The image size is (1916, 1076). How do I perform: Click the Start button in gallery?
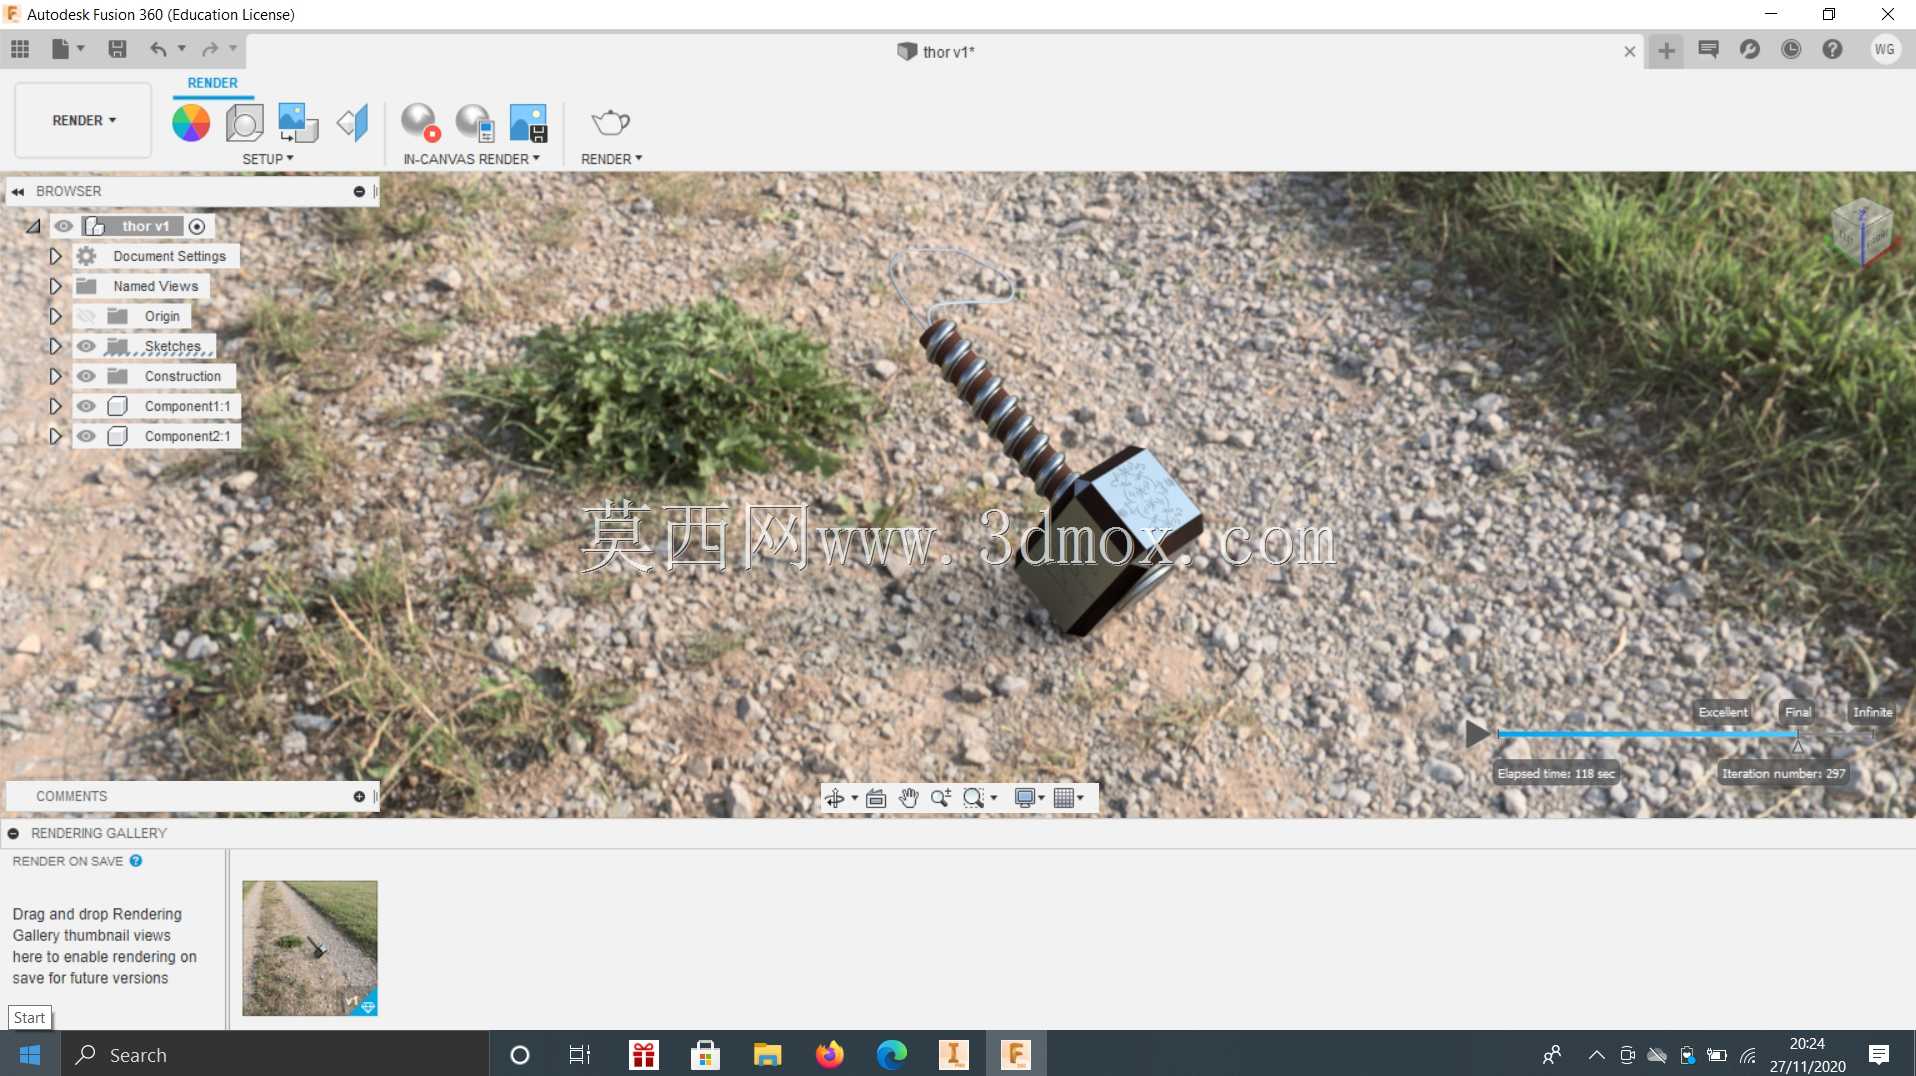pos(30,1018)
